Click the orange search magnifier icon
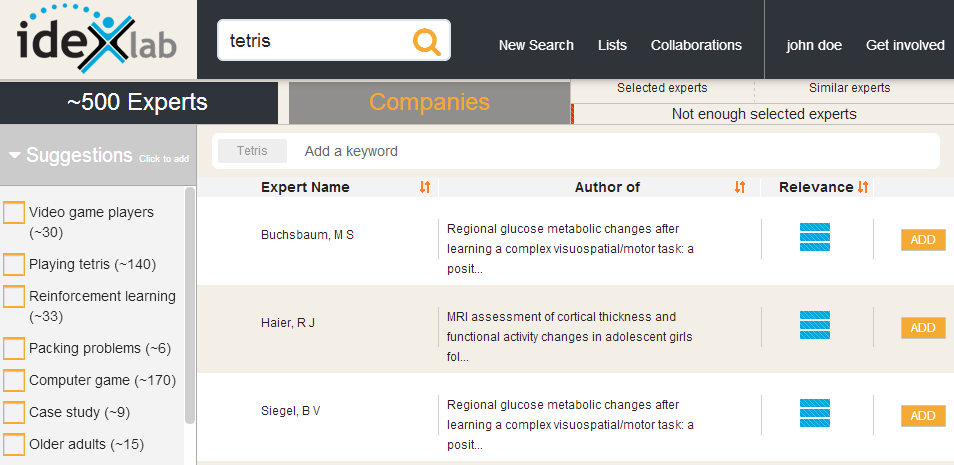Viewport: 954px width, 465px height. click(426, 41)
